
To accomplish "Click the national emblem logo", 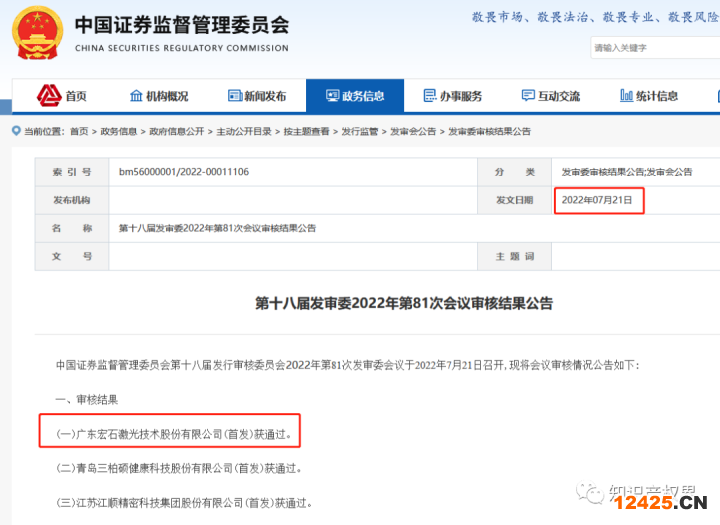I will [x=37, y=33].
